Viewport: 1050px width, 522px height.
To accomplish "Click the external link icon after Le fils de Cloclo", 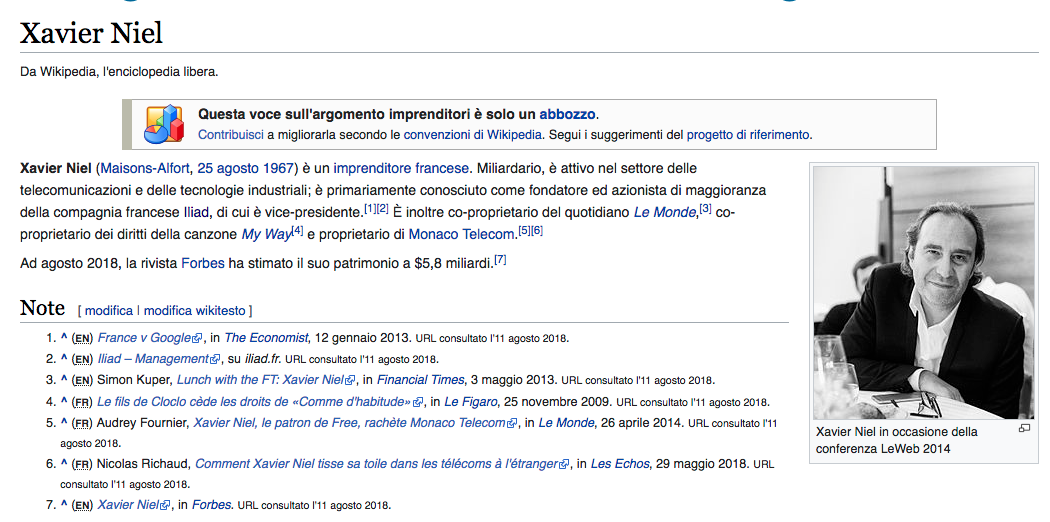I will tap(418, 403).
